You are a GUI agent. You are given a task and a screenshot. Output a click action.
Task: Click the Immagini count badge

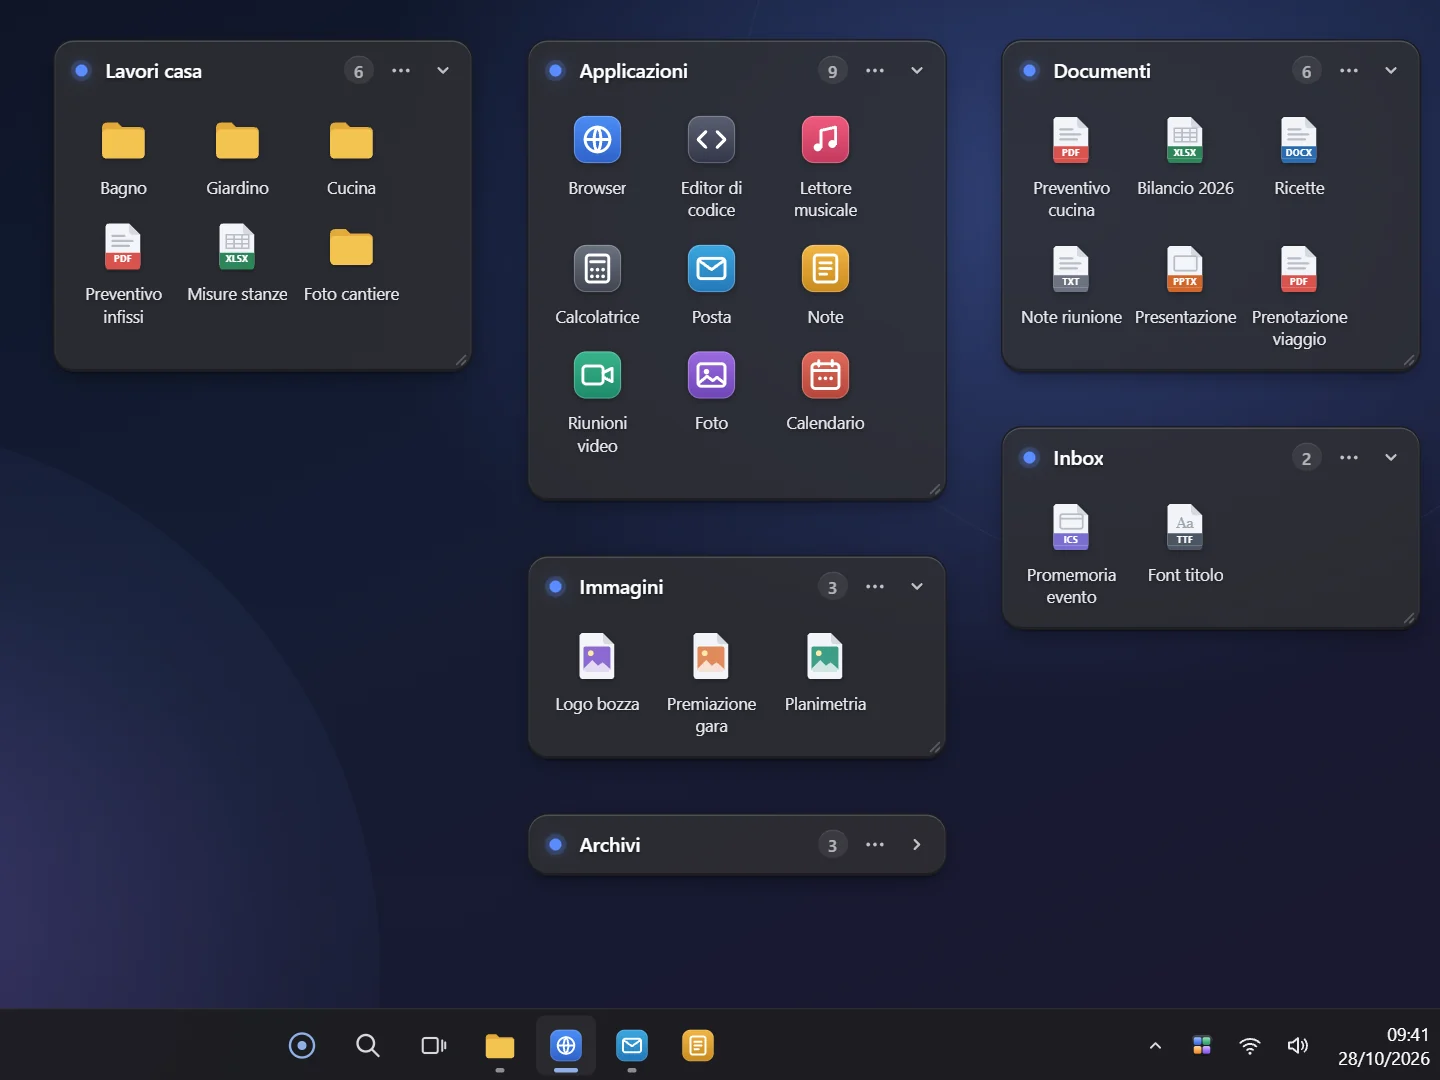point(832,587)
